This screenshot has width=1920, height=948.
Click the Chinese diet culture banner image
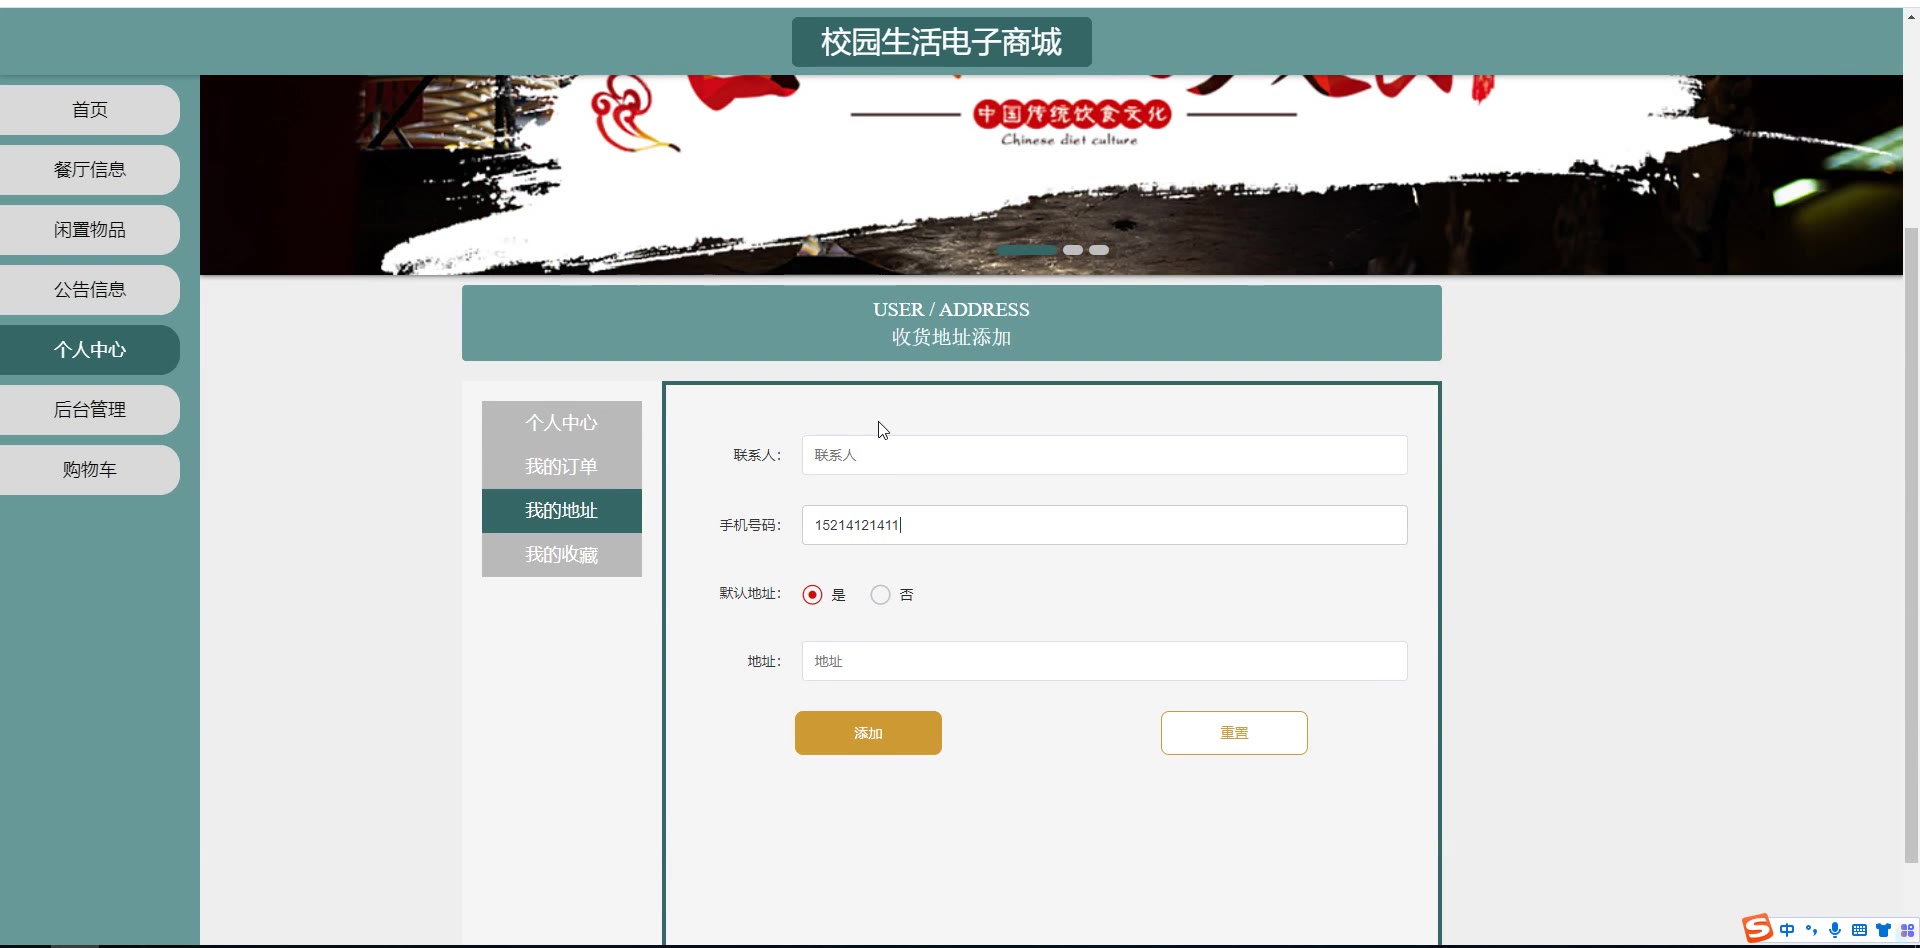click(x=1051, y=175)
